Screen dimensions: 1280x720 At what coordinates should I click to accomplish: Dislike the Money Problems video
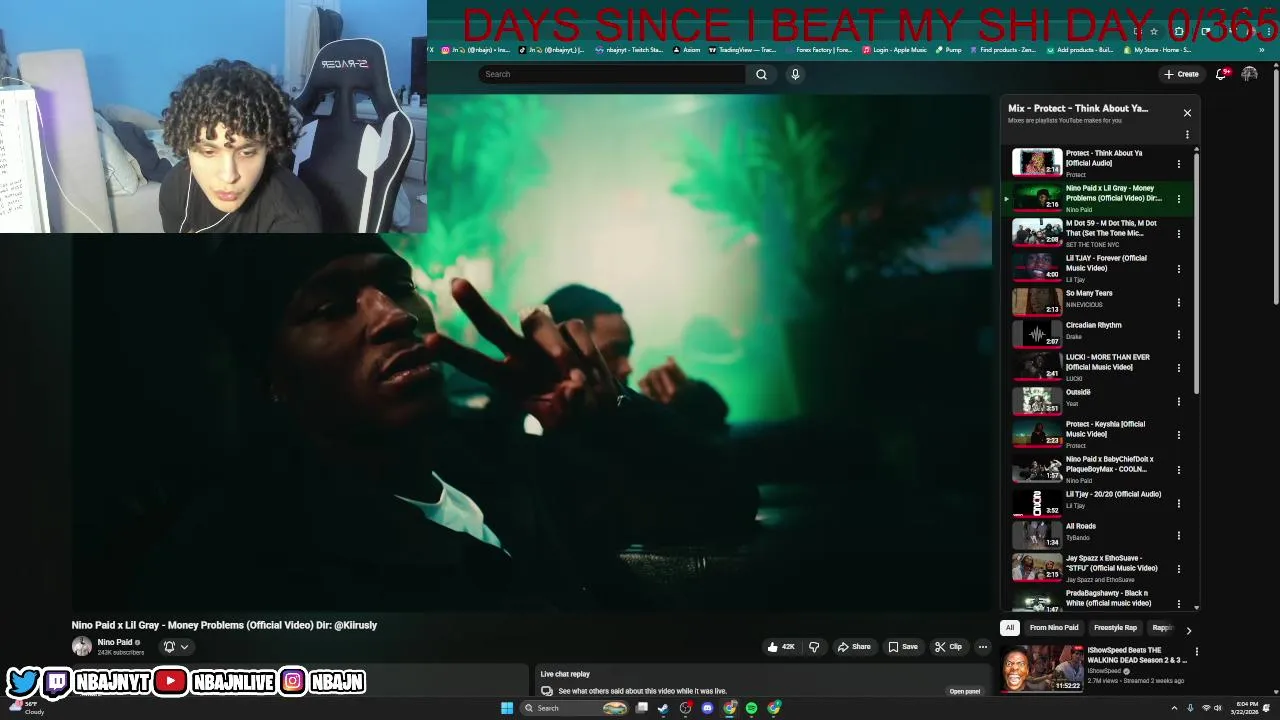(814, 647)
